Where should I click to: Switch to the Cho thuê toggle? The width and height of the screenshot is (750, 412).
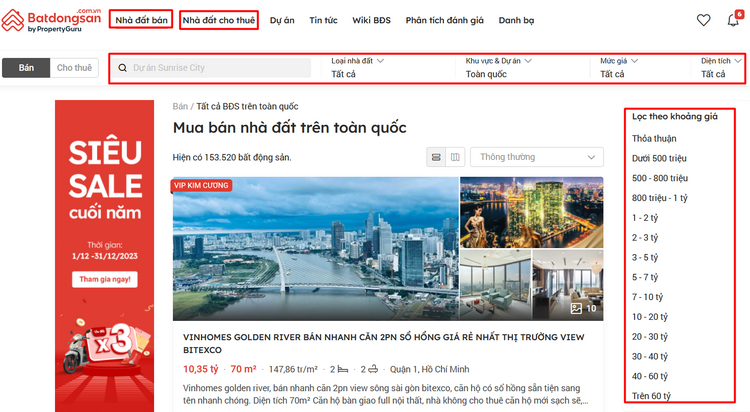tap(74, 68)
